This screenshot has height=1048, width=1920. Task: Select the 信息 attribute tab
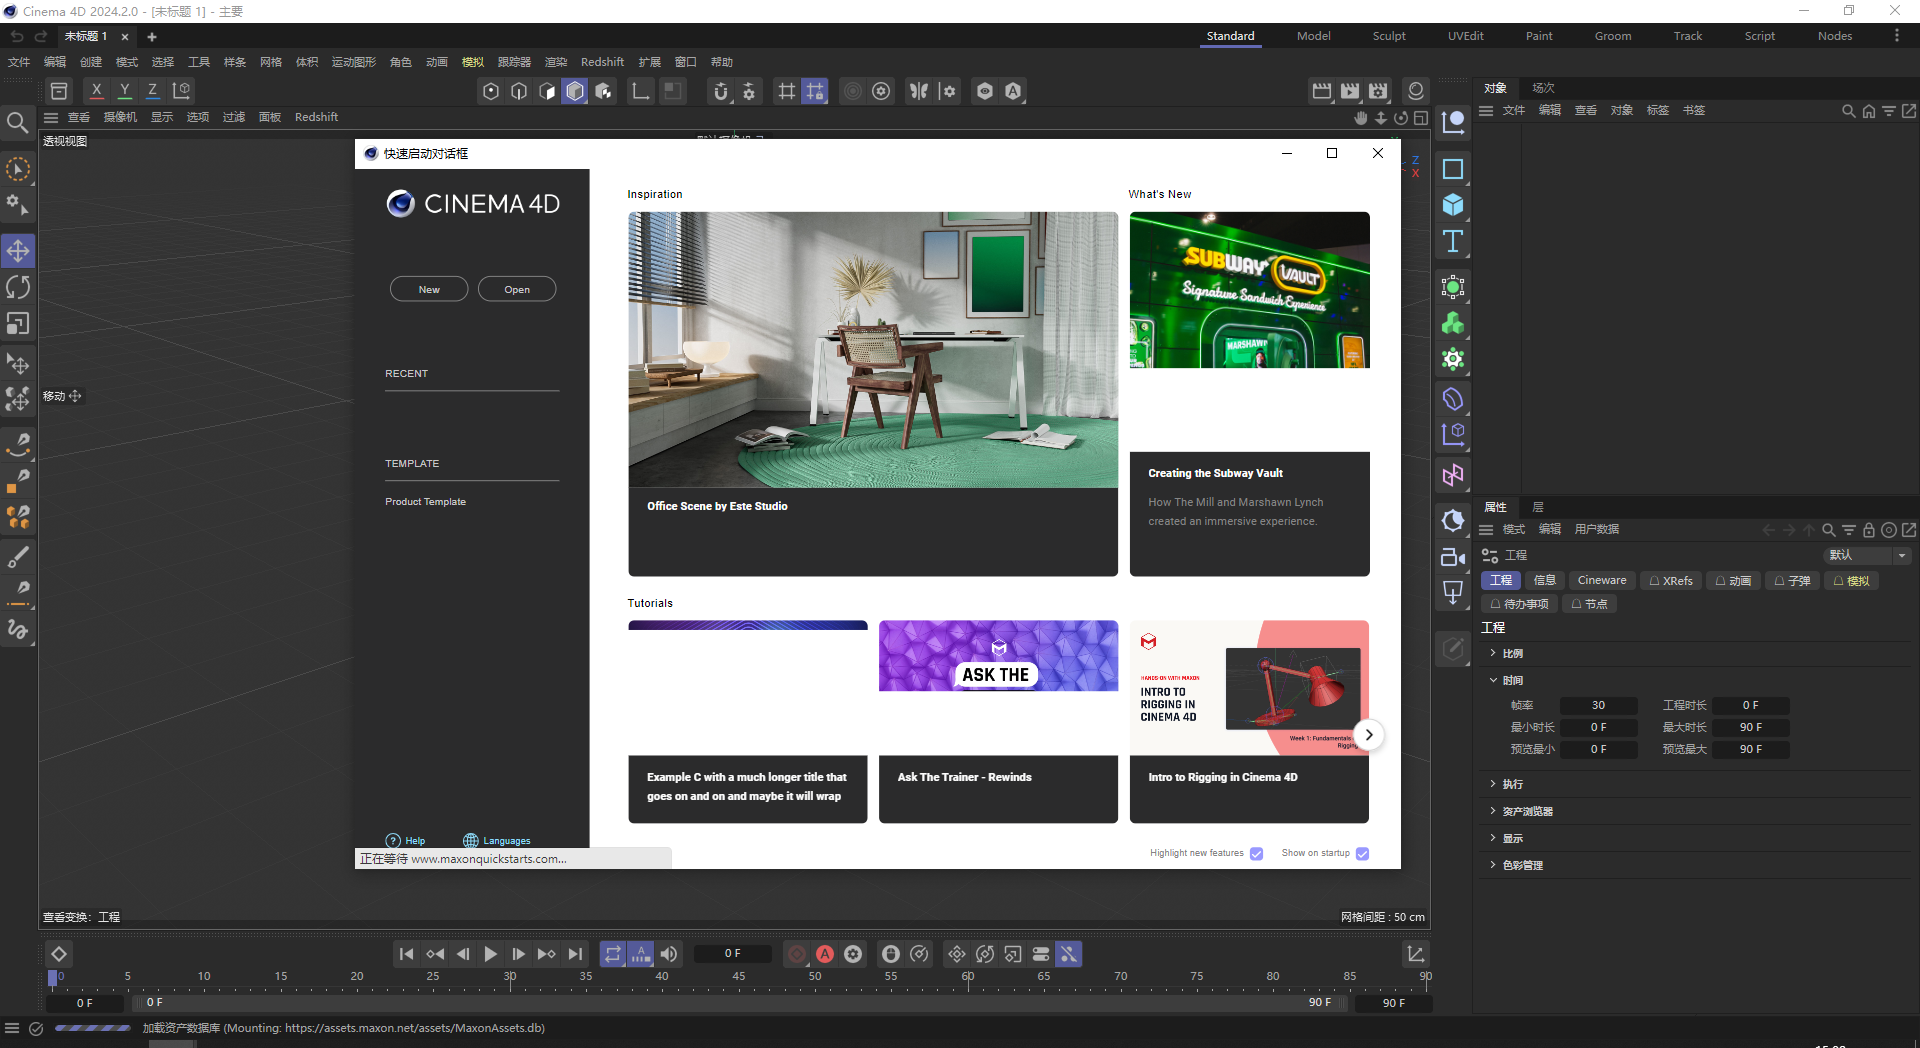point(1544,580)
